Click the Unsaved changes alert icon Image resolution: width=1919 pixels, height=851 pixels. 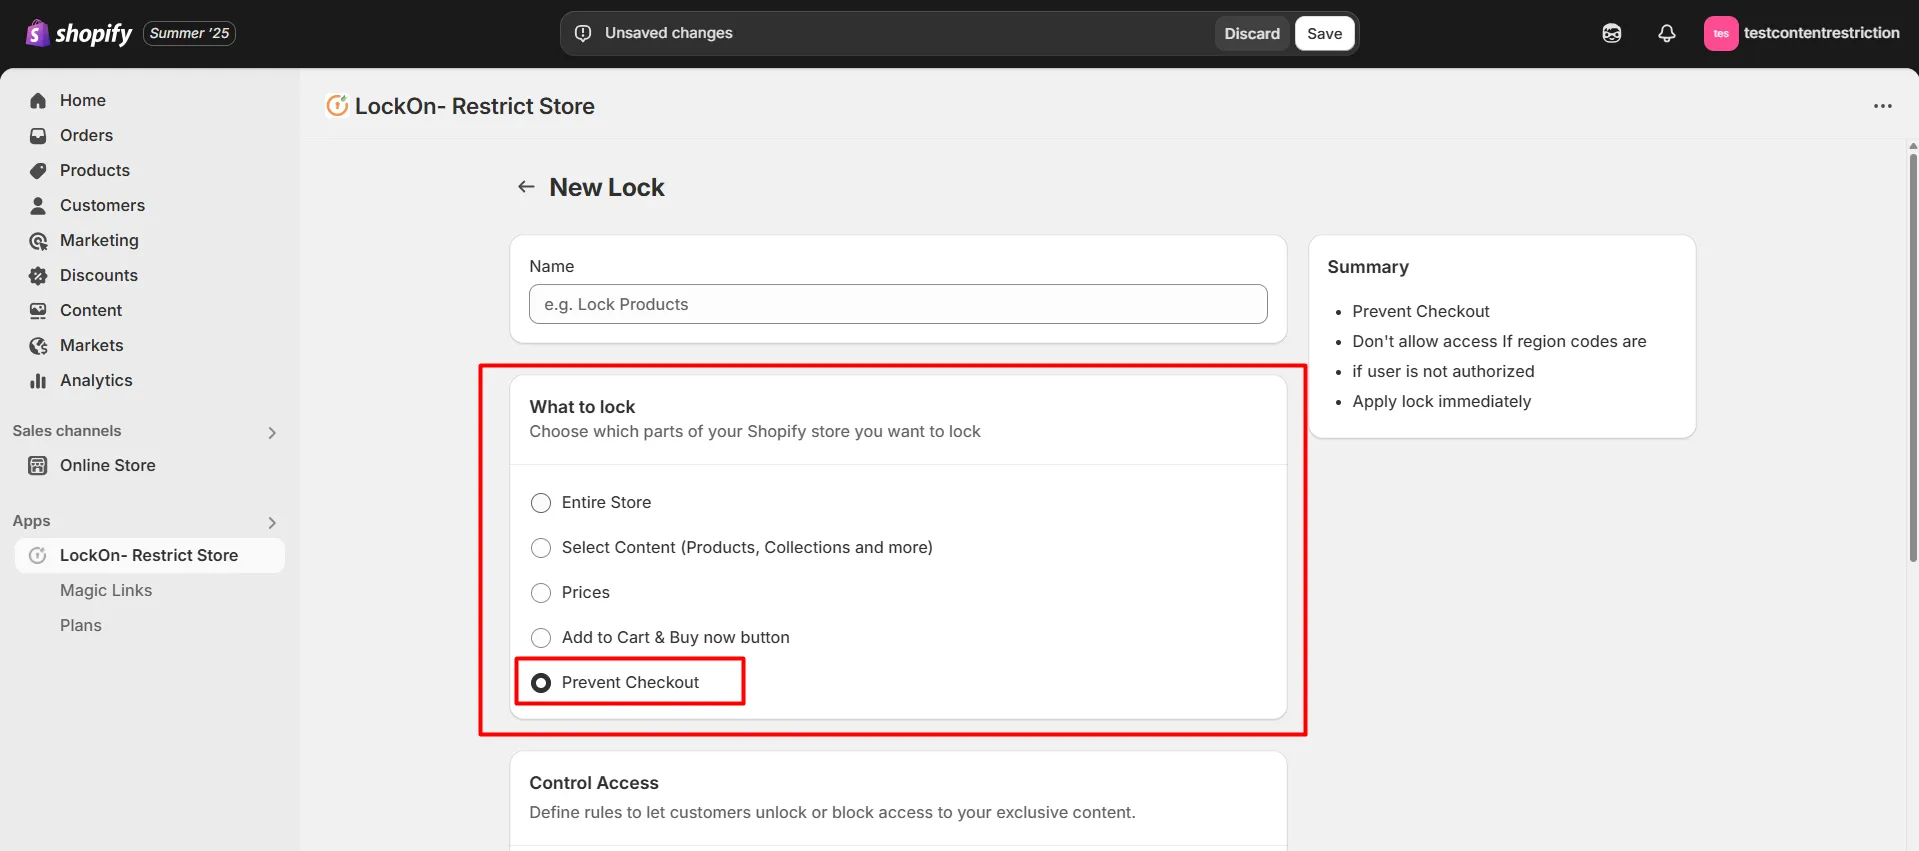[583, 33]
